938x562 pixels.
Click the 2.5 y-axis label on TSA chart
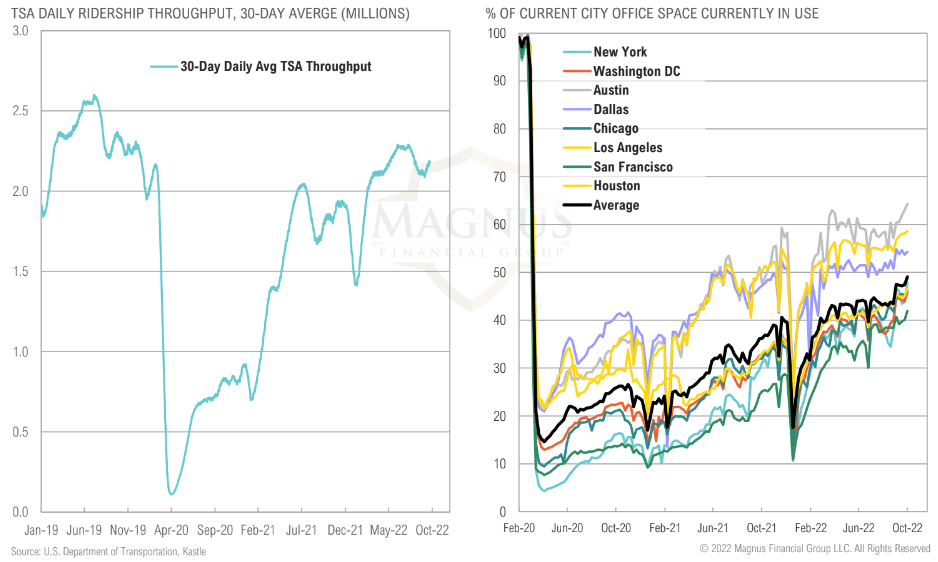(20, 111)
